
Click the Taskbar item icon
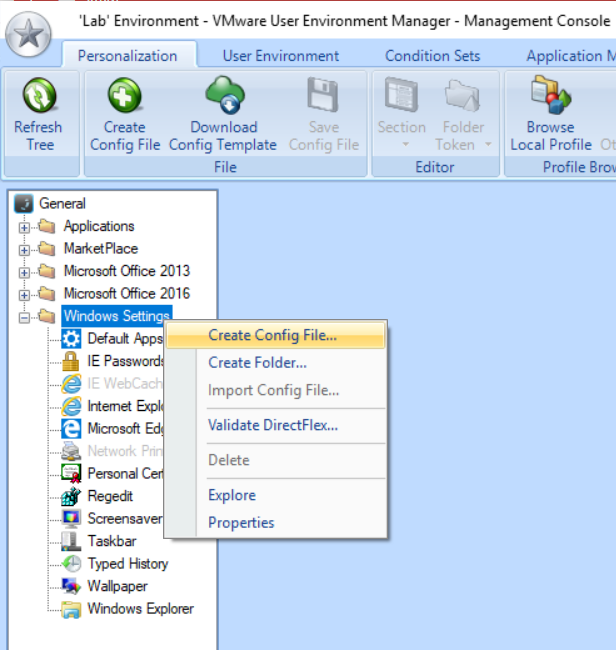click(71, 541)
